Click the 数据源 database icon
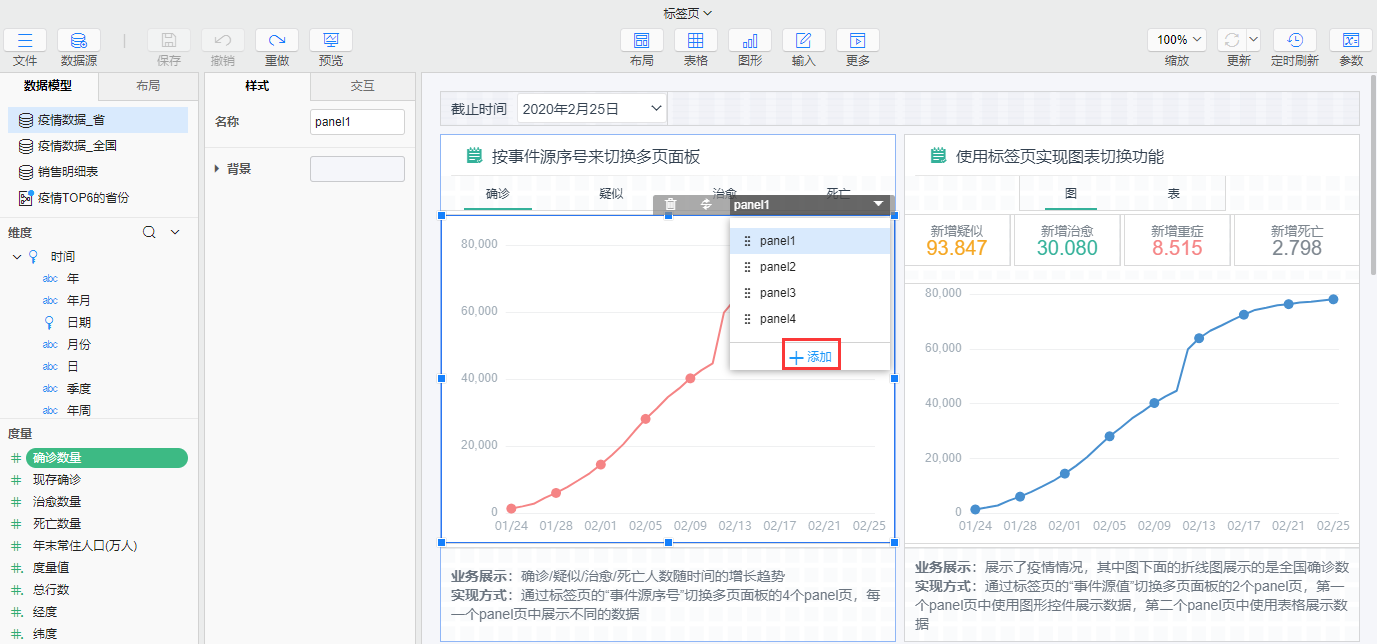Image resolution: width=1377 pixels, height=644 pixels. point(78,40)
